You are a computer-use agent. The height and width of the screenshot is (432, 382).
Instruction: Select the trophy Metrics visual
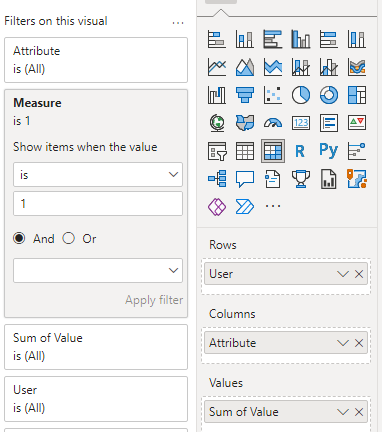pyautogui.click(x=301, y=179)
